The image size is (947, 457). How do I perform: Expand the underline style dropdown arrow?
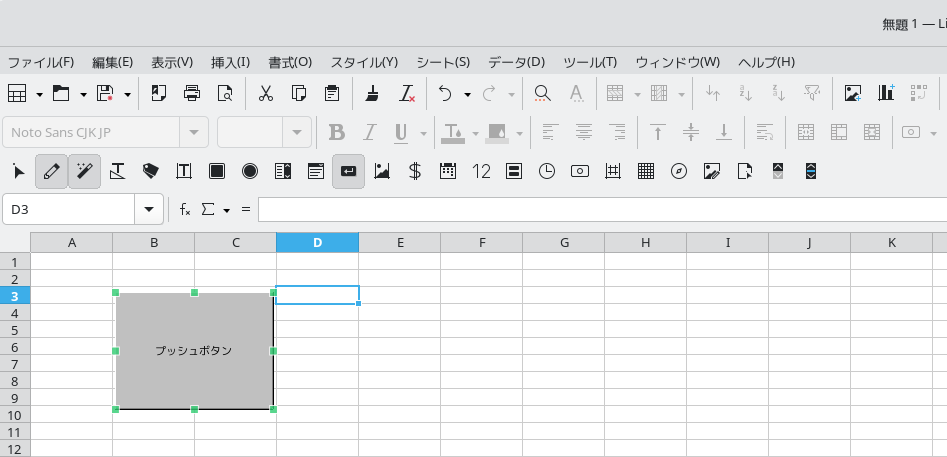(x=423, y=133)
